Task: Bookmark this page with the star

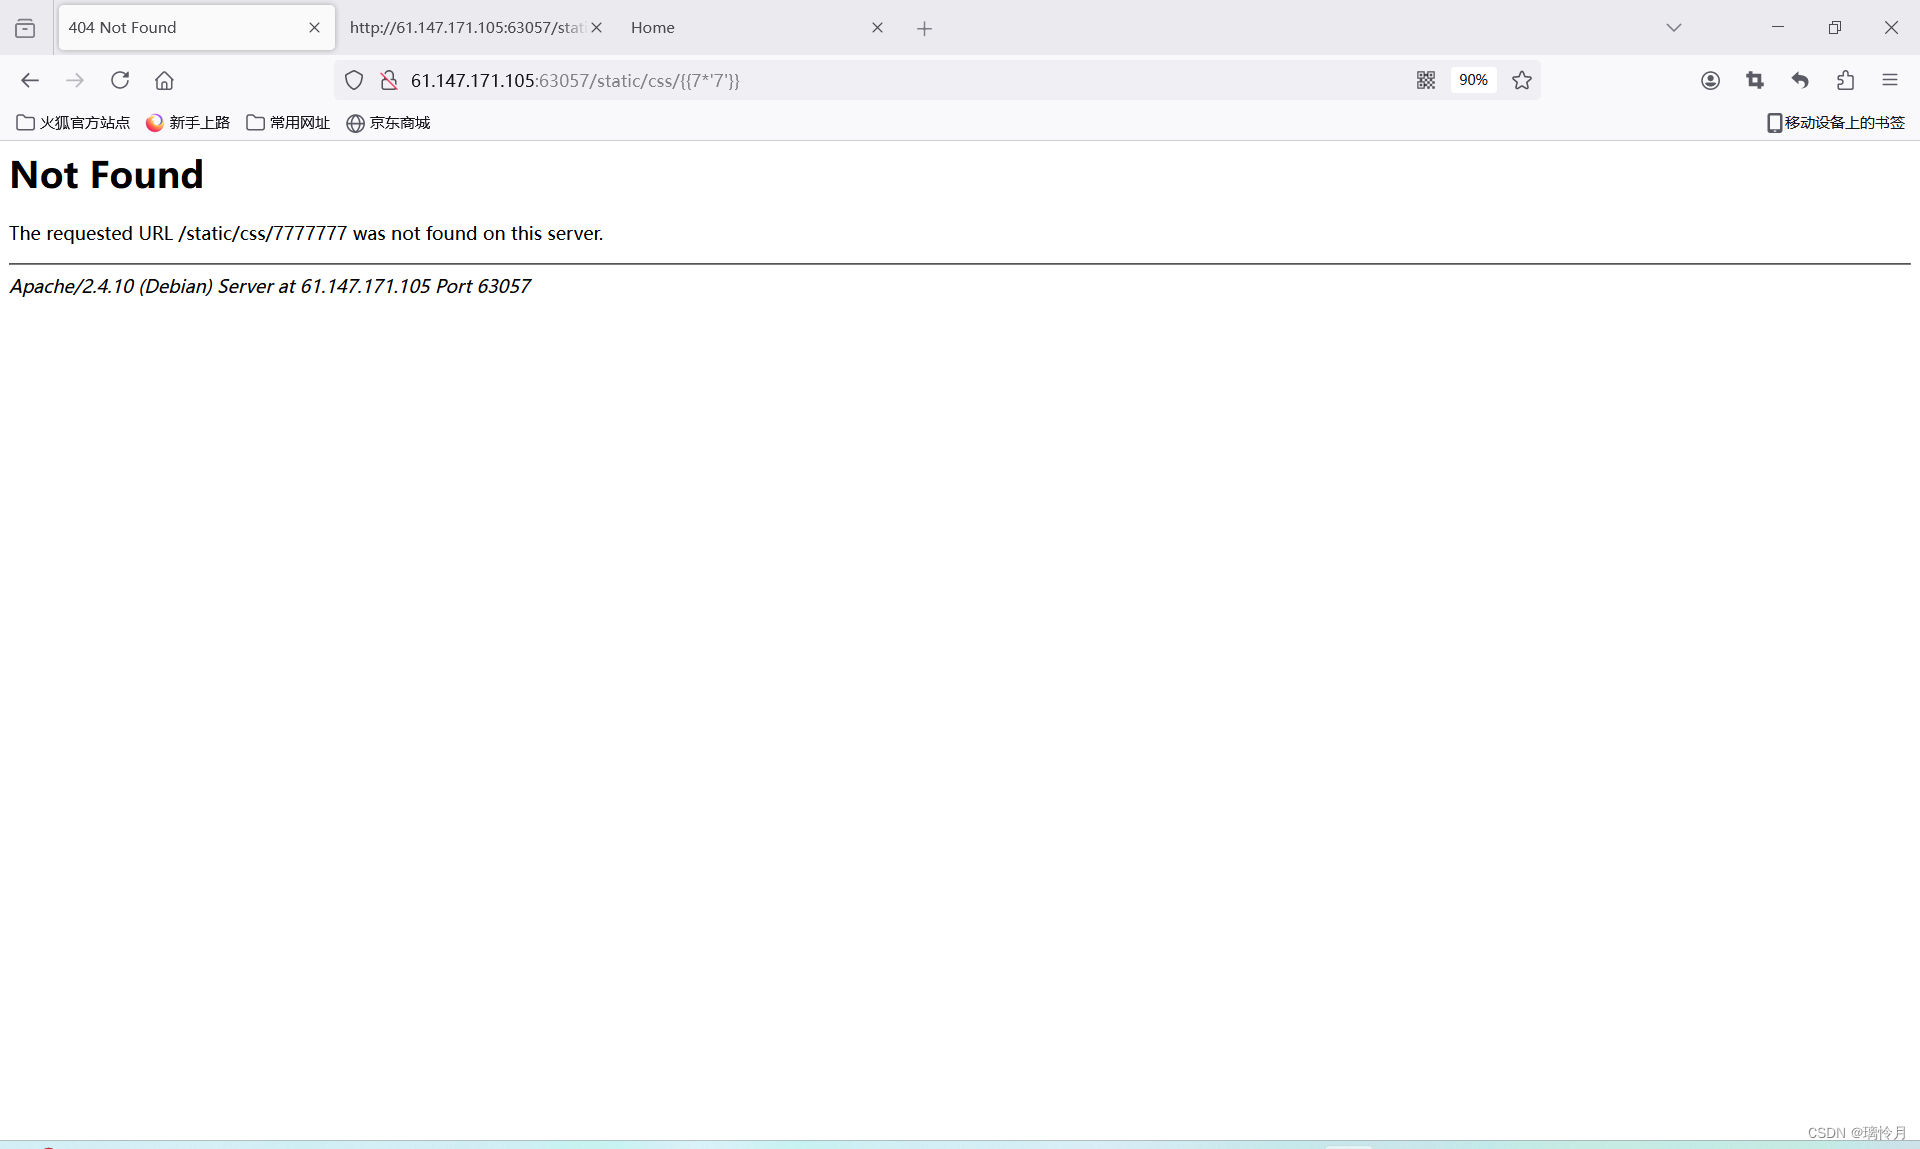Action: pos(1522,80)
